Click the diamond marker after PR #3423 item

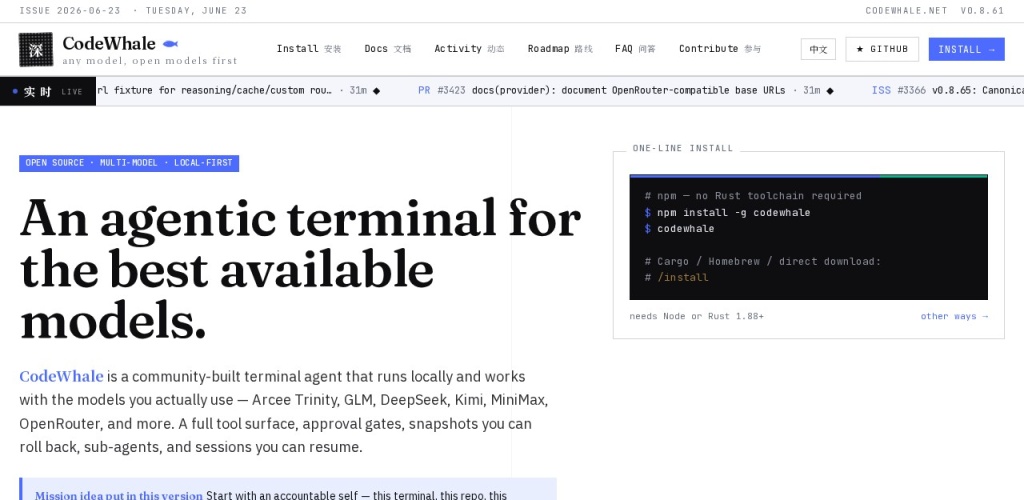click(830, 91)
